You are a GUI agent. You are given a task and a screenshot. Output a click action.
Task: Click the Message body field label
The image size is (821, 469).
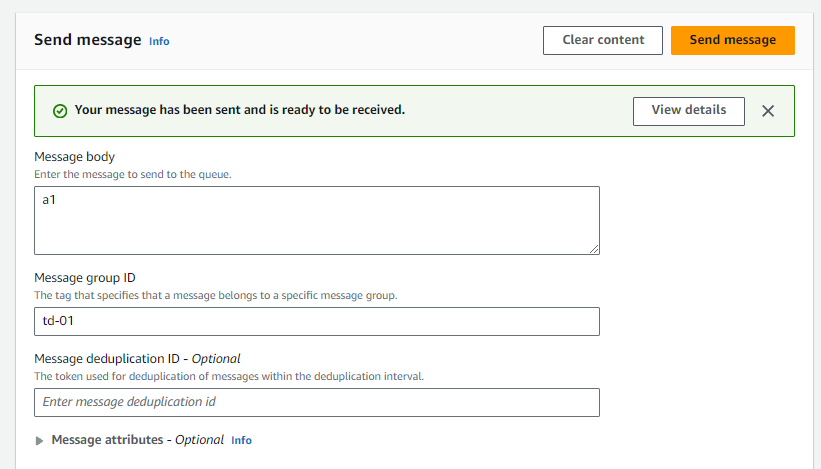click(74, 157)
